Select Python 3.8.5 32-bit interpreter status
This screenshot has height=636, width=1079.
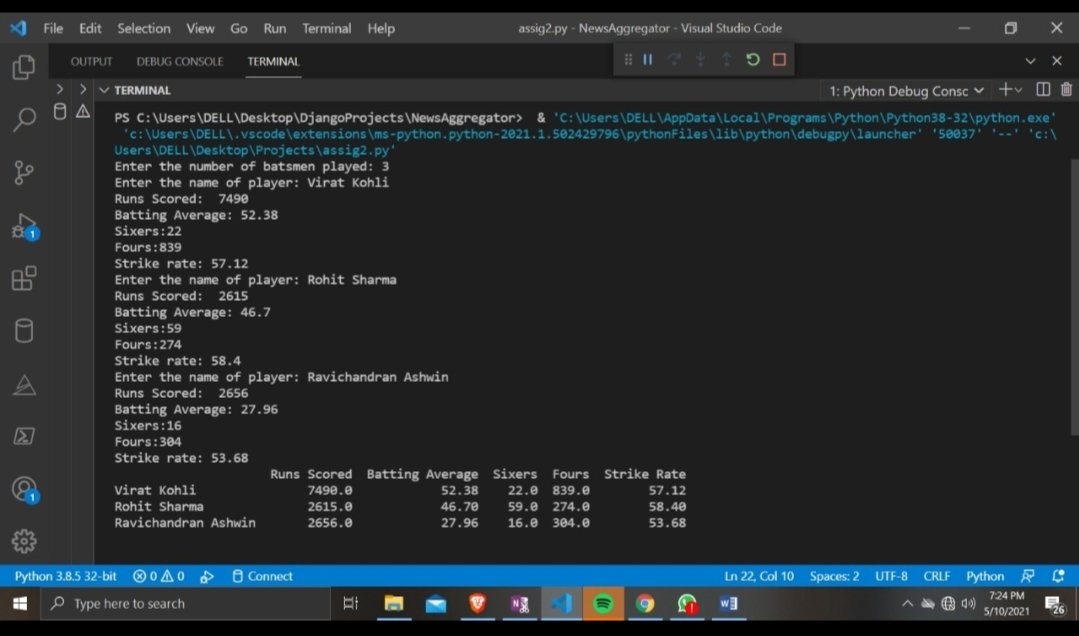[65, 576]
